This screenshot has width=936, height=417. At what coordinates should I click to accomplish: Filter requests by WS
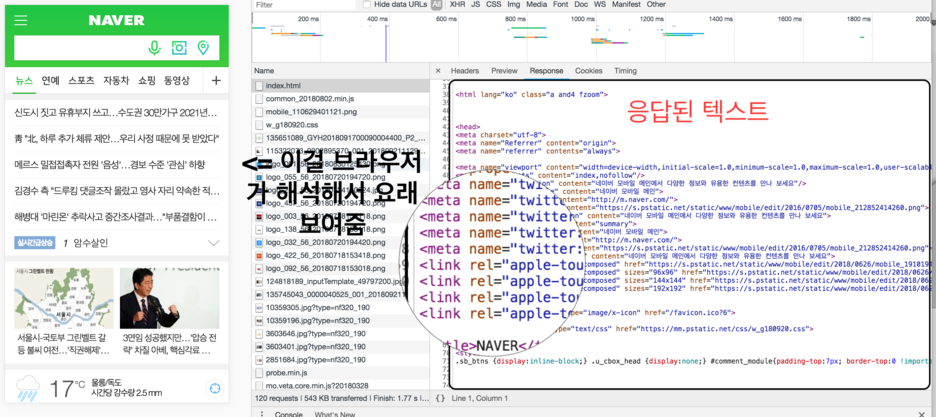[600, 4]
